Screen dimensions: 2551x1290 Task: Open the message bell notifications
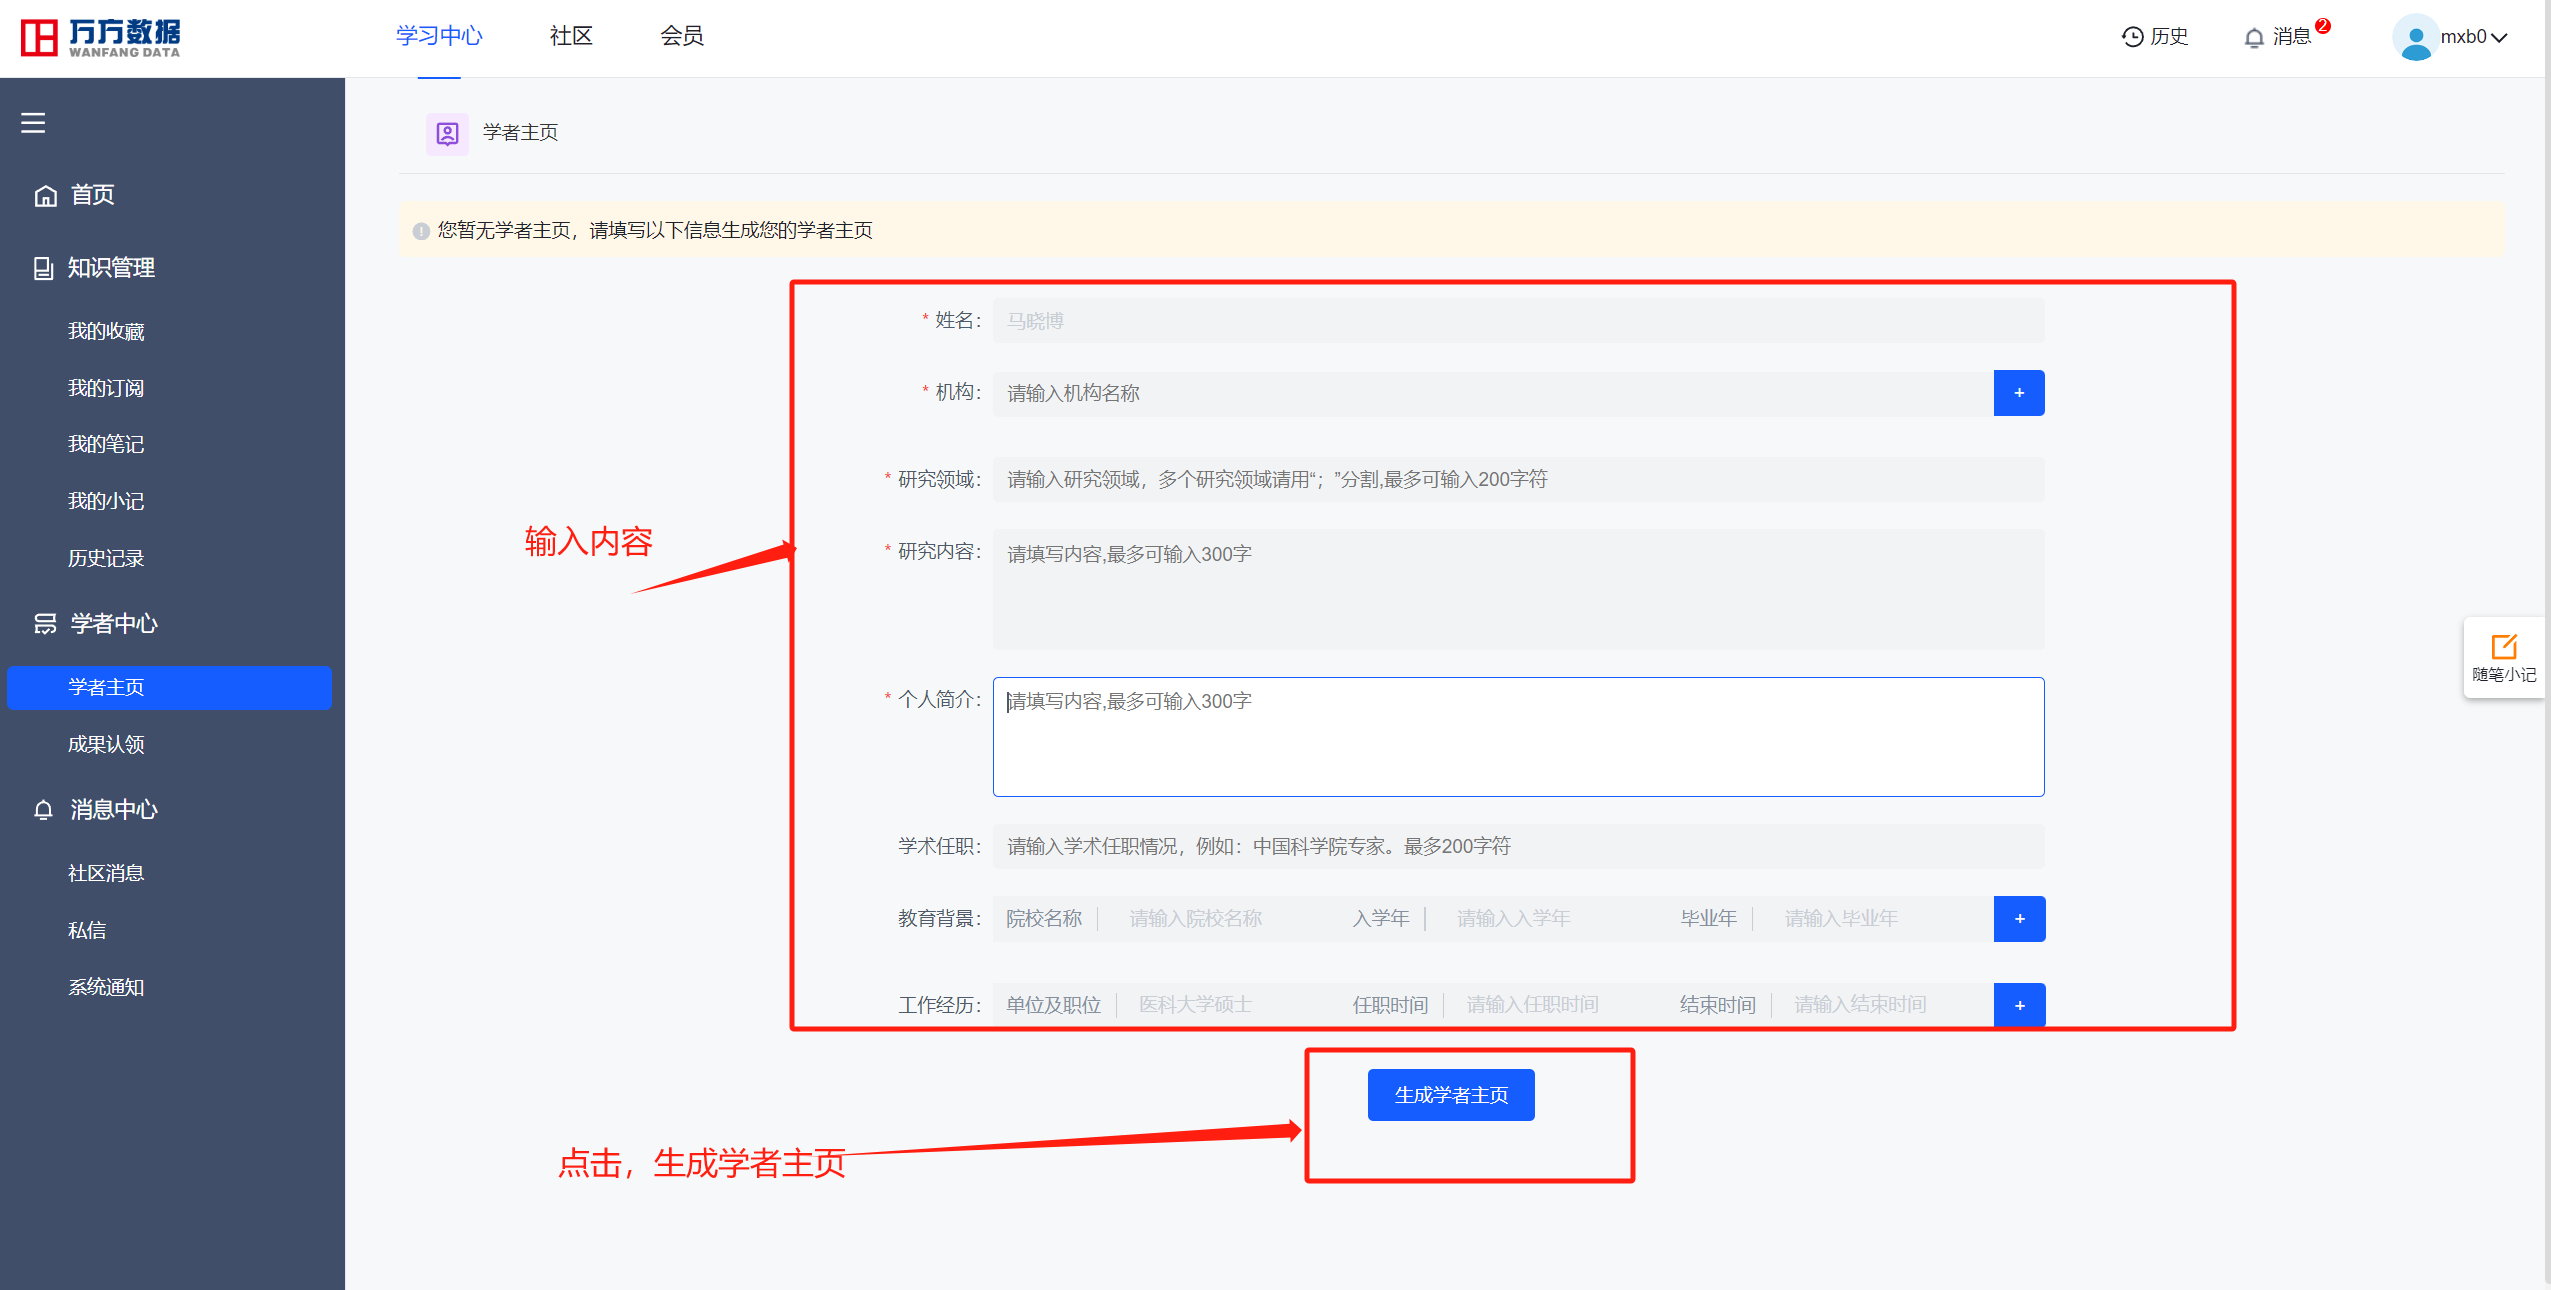2253,38
